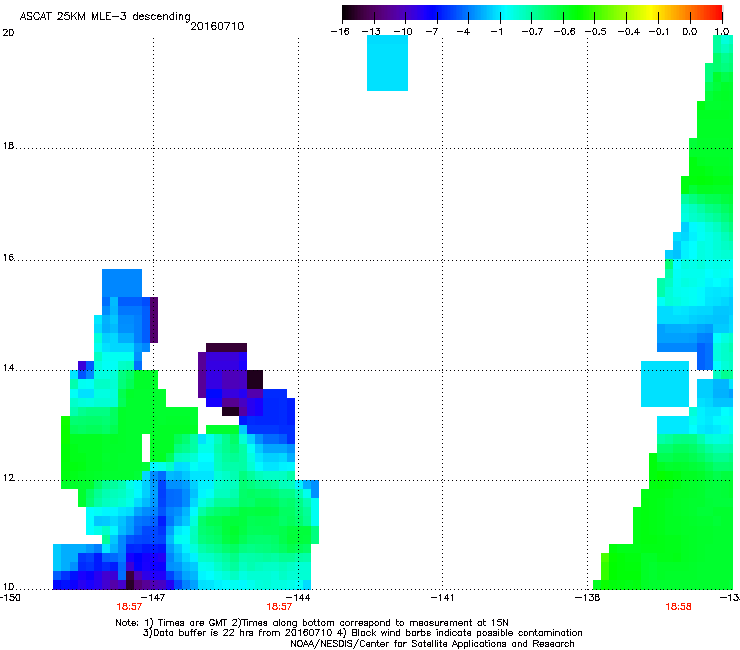Click the color bar label -4
The height and width of the screenshot is (650, 740).
[463, 32]
